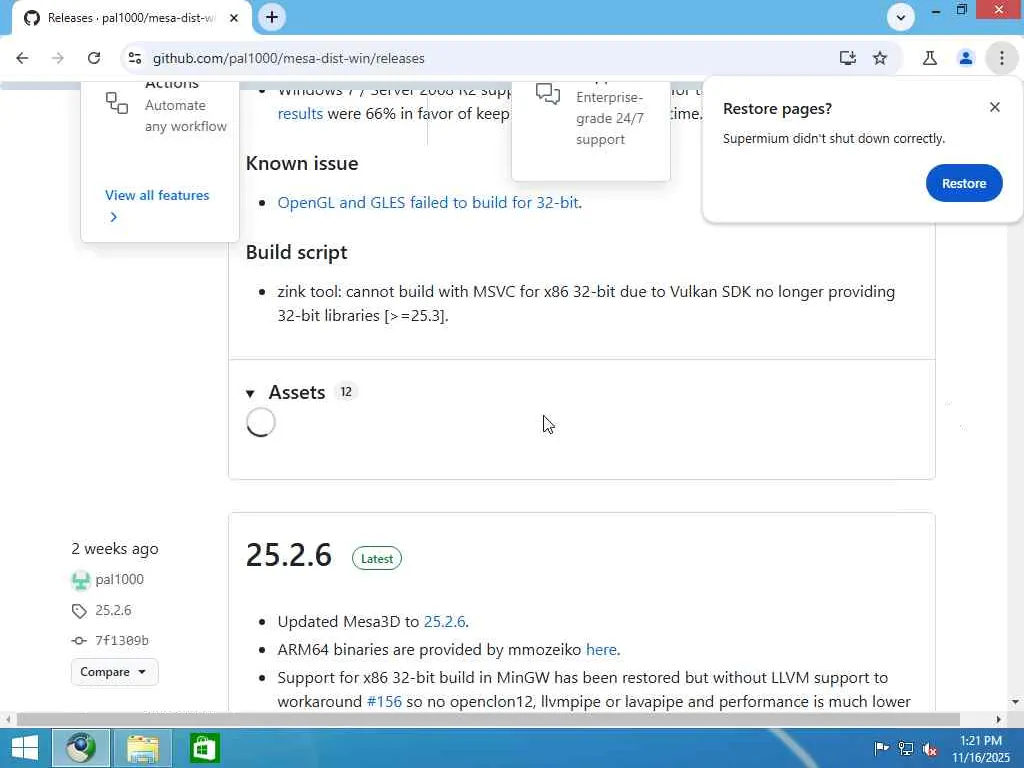Click the network icon in system tray
The image size is (1024, 768).
tap(906, 748)
